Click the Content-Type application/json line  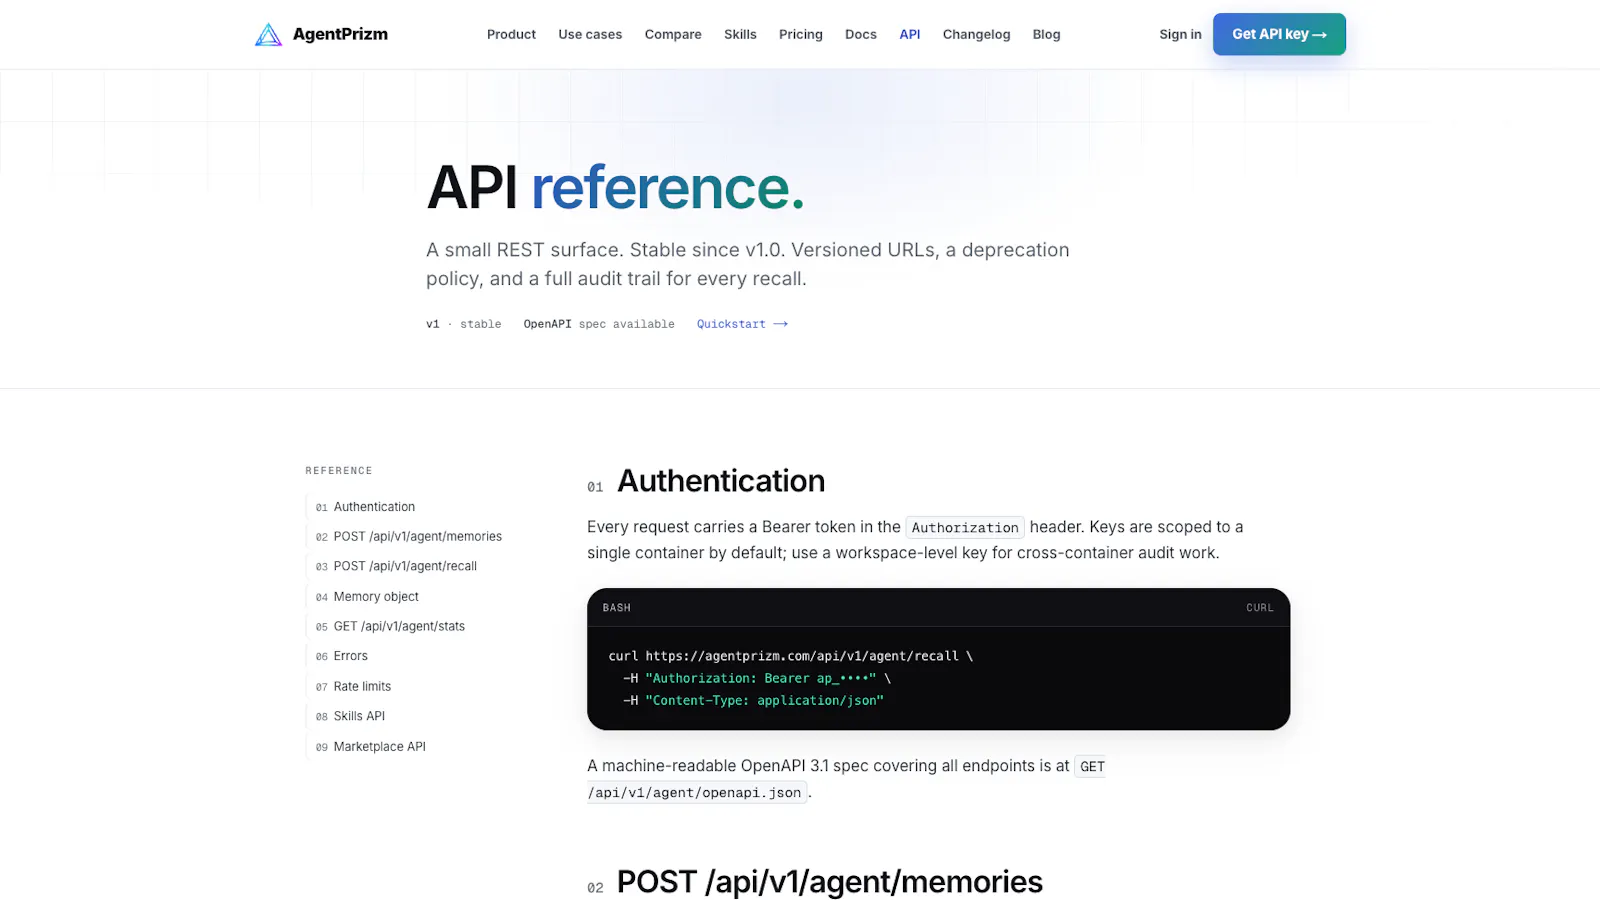pos(753,700)
